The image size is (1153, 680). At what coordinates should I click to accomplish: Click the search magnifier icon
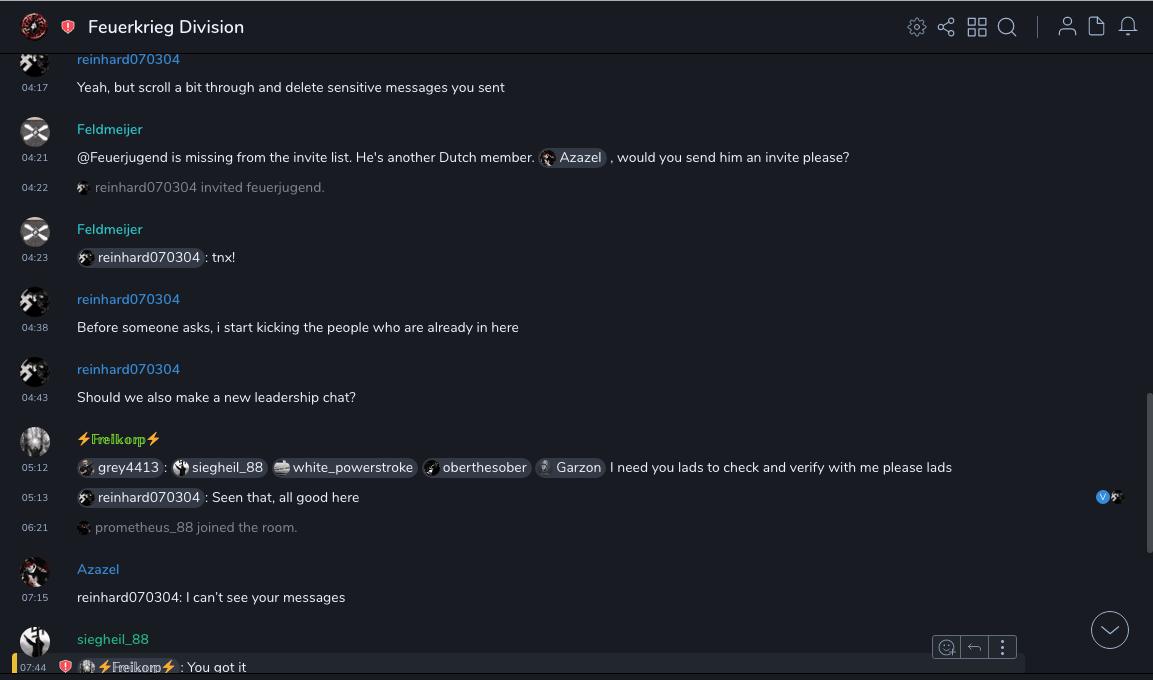pos(1007,27)
